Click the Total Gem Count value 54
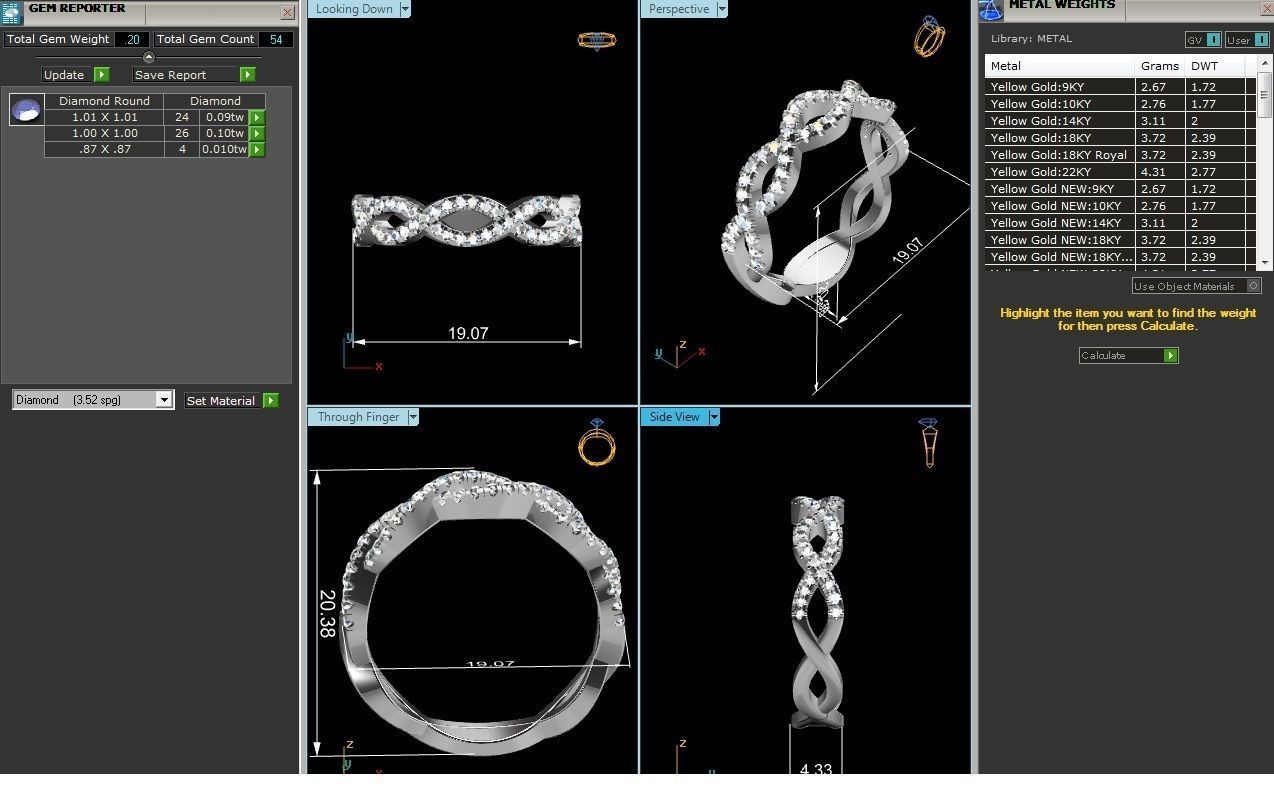This screenshot has width=1274, height=794. (x=275, y=39)
